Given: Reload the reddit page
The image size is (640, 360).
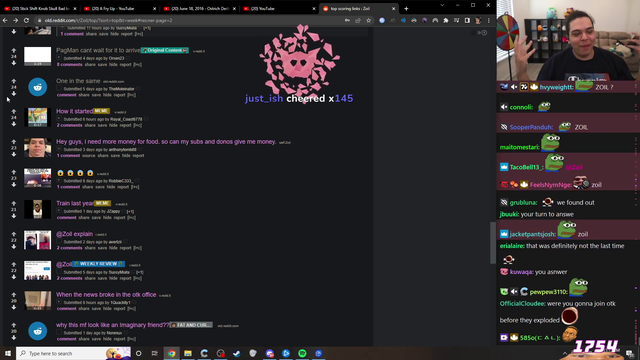Looking at the screenshot, I should 26,20.
